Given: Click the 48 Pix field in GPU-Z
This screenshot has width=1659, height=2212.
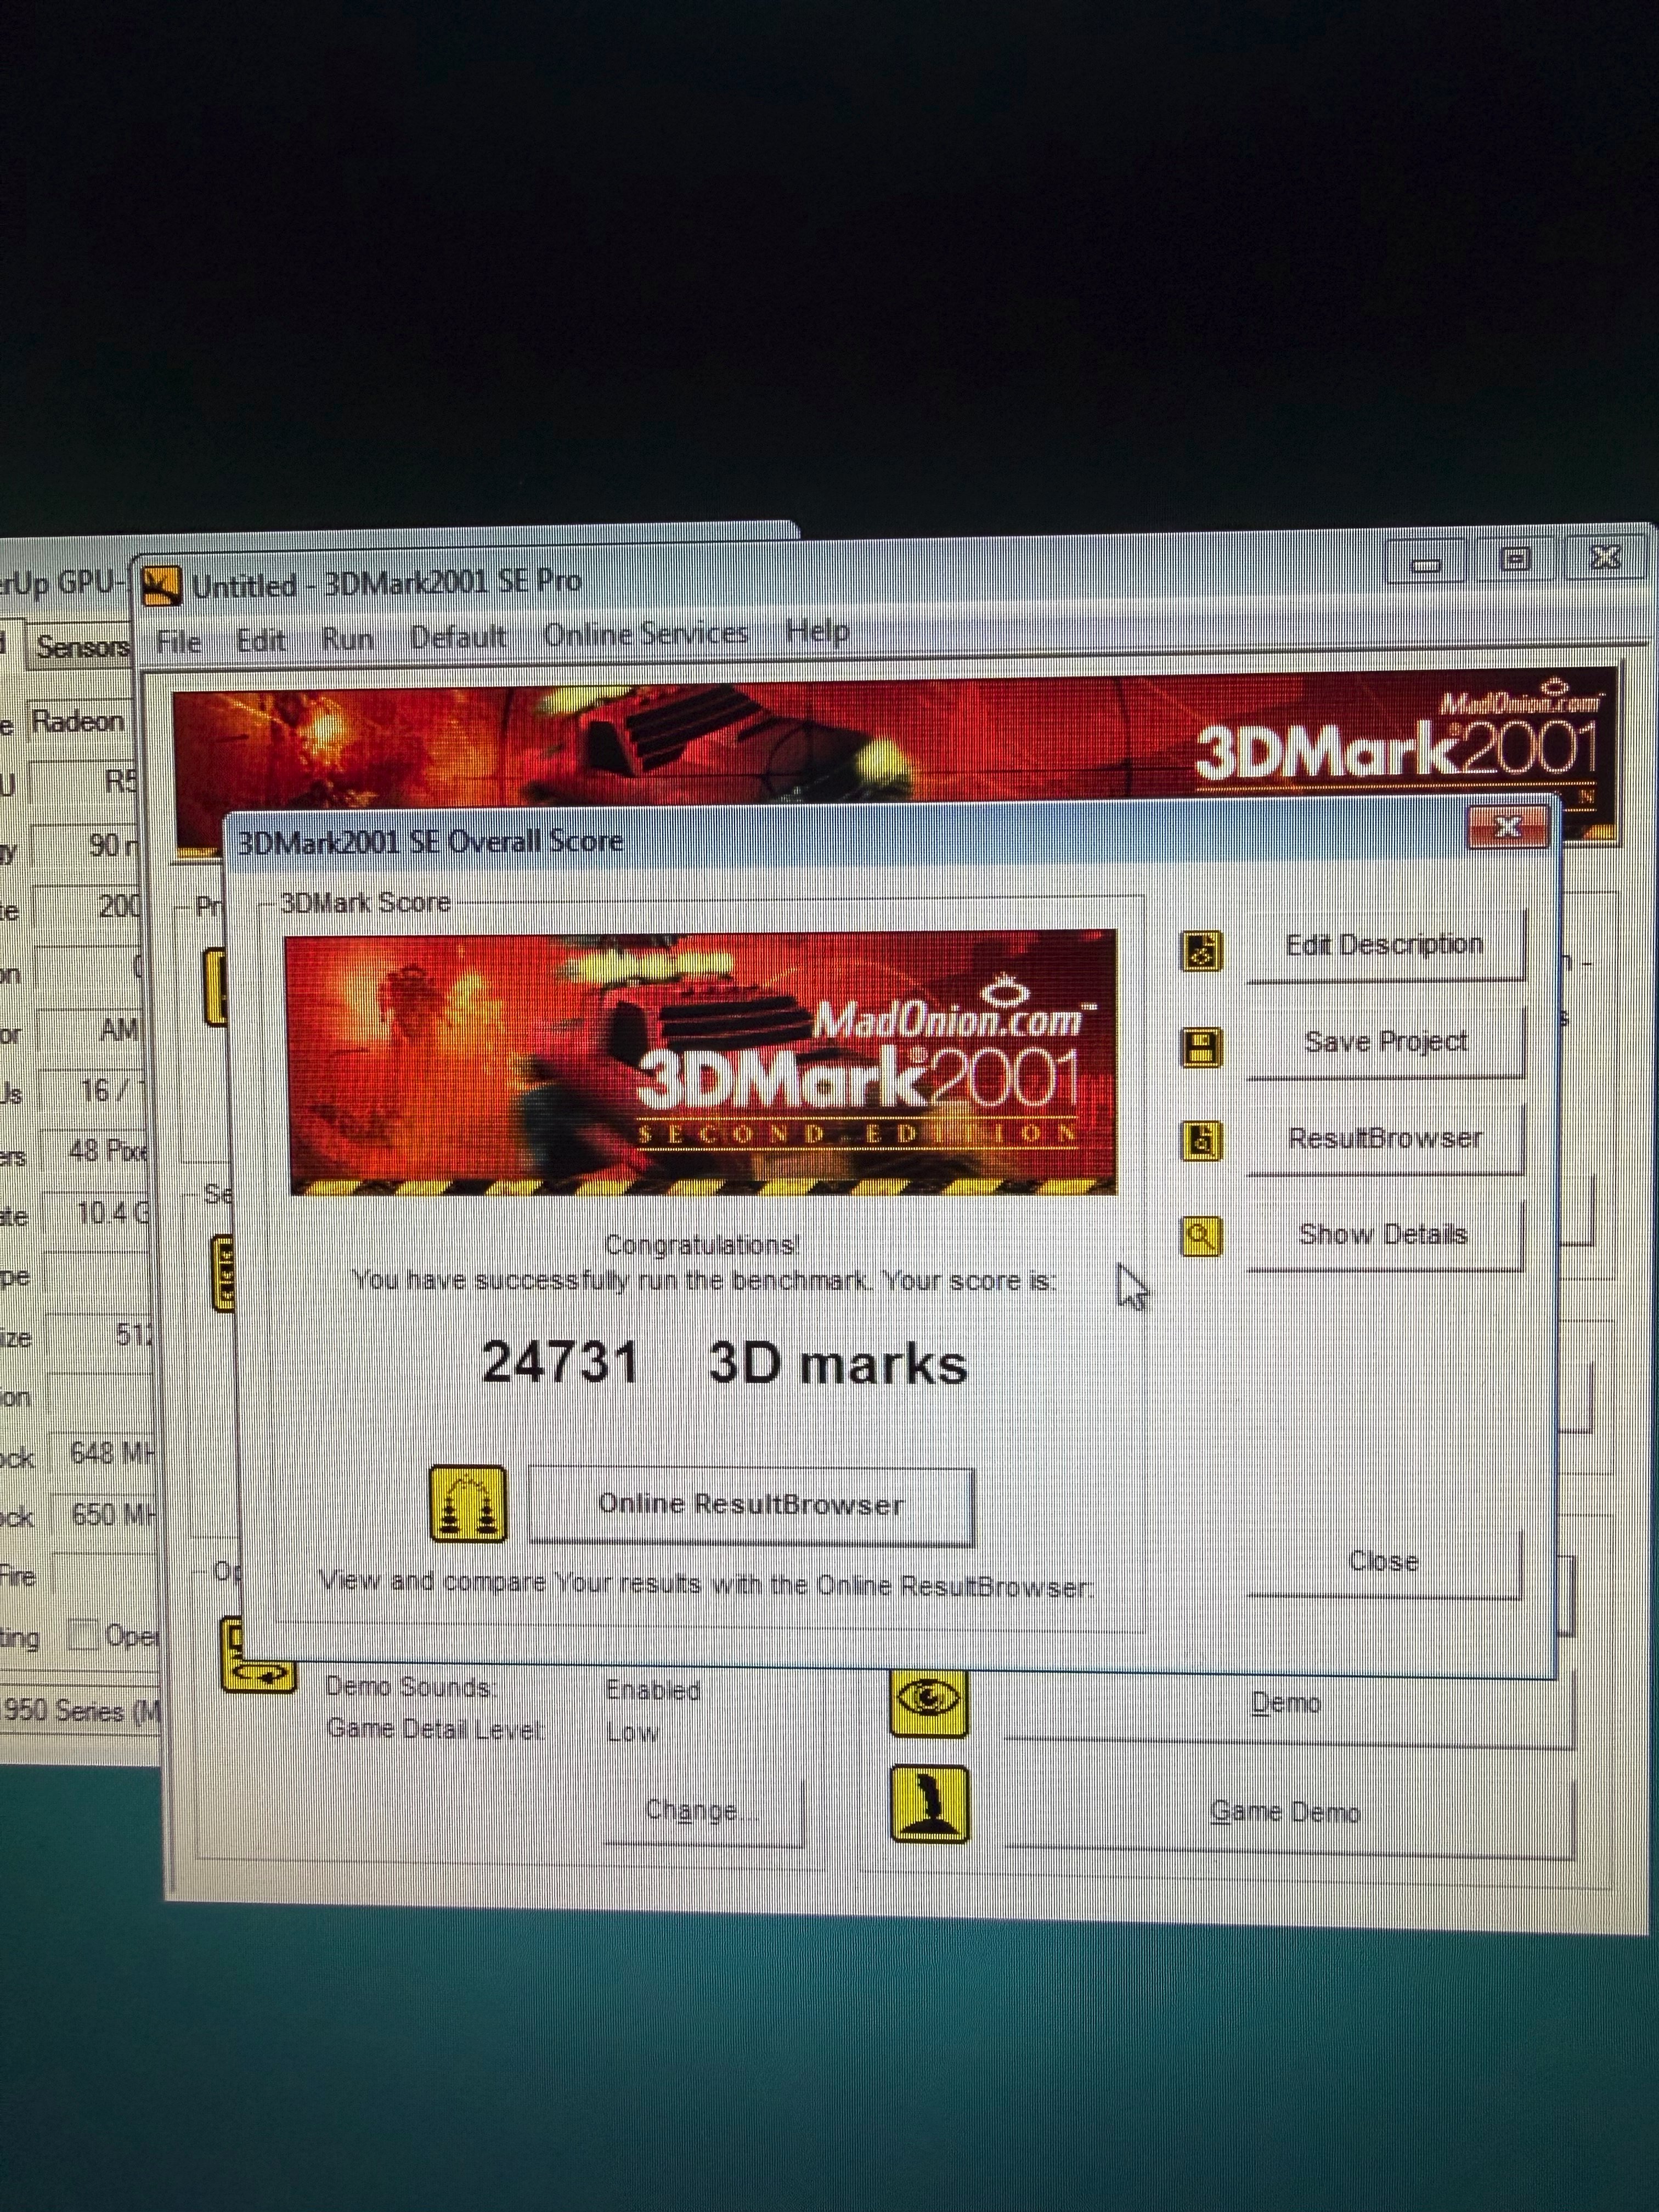Looking at the screenshot, I should pos(96,1152).
